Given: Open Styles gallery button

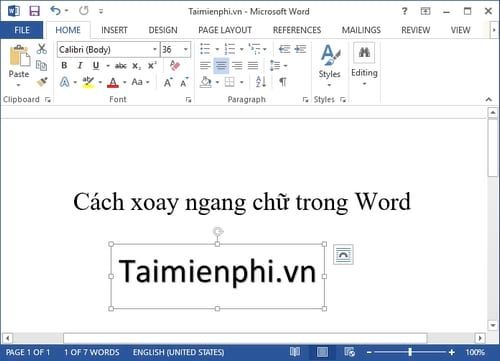Looking at the screenshot, I should pyautogui.click(x=329, y=65).
